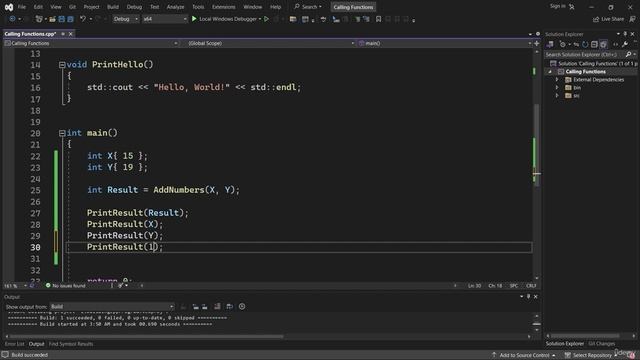Switch to the Error List tab

(14, 344)
